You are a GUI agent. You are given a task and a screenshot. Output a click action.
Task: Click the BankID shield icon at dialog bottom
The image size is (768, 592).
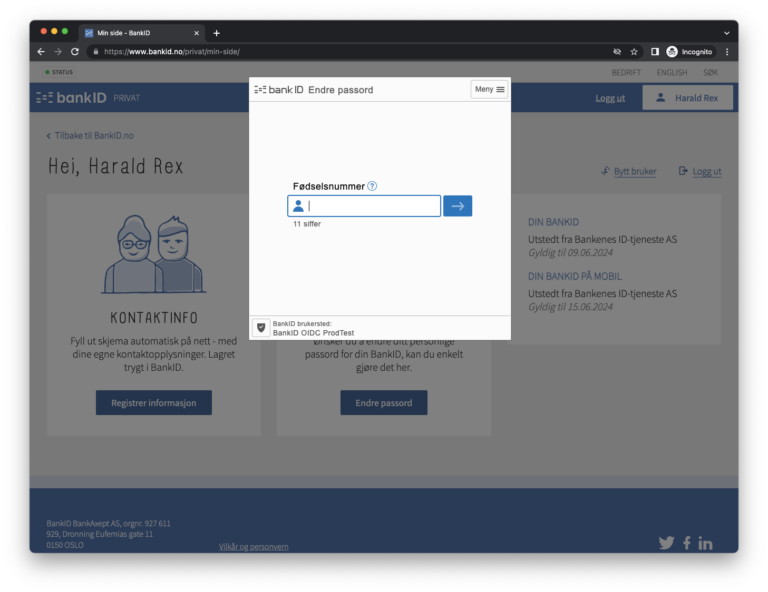click(x=261, y=328)
